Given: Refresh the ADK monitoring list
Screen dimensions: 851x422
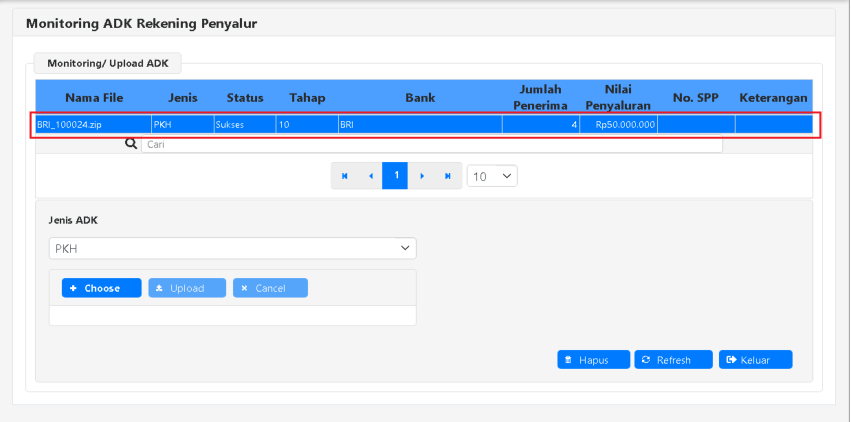Looking at the screenshot, I should (673, 360).
